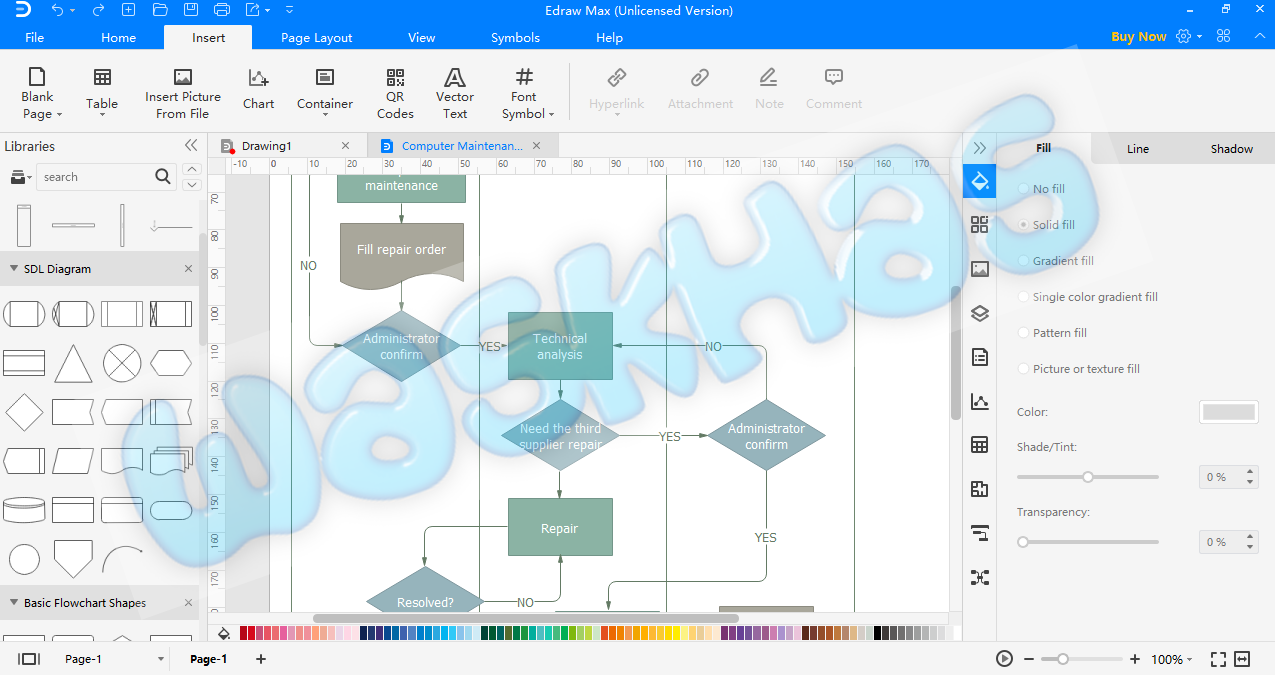Collapse the SDL Diagram library section

point(14,269)
